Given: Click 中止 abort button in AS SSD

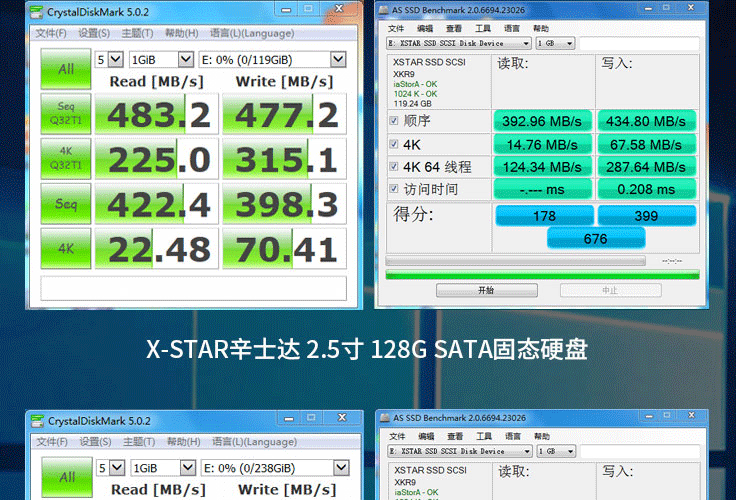Looking at the screenshot, I should [x=611, y=290].
